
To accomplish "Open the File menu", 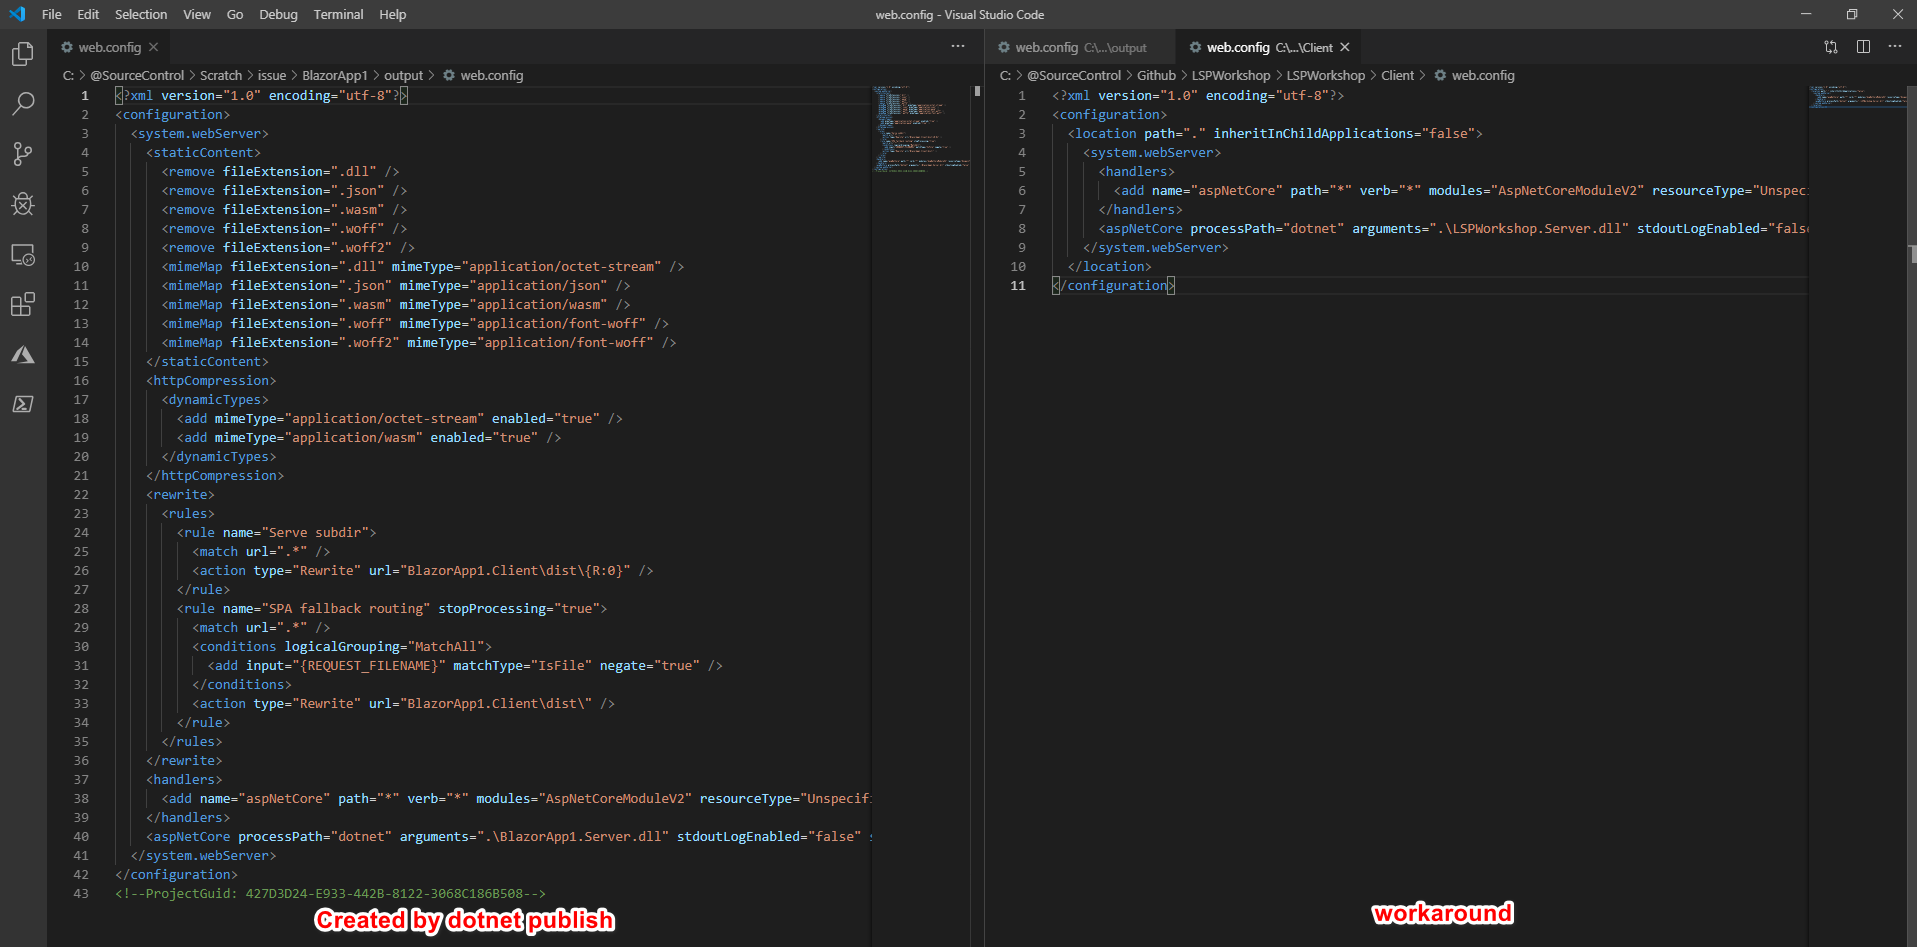I will [52, 14].
